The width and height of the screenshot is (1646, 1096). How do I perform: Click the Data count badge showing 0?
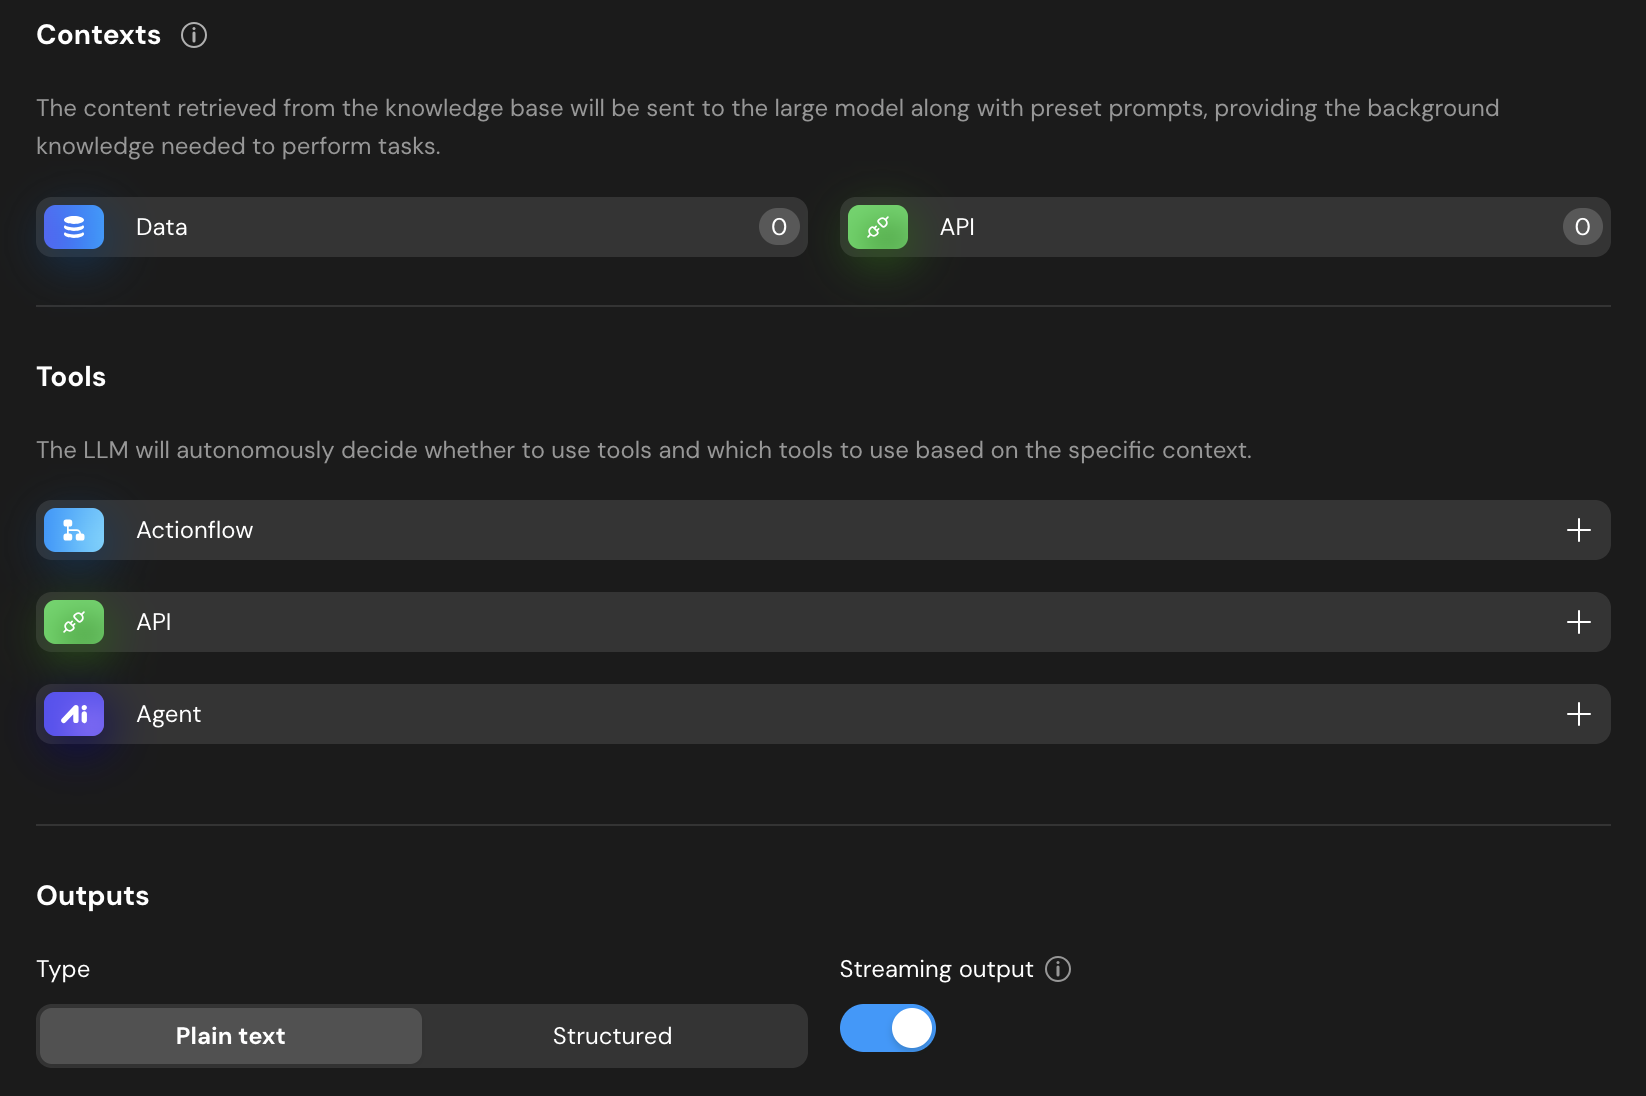779,227
